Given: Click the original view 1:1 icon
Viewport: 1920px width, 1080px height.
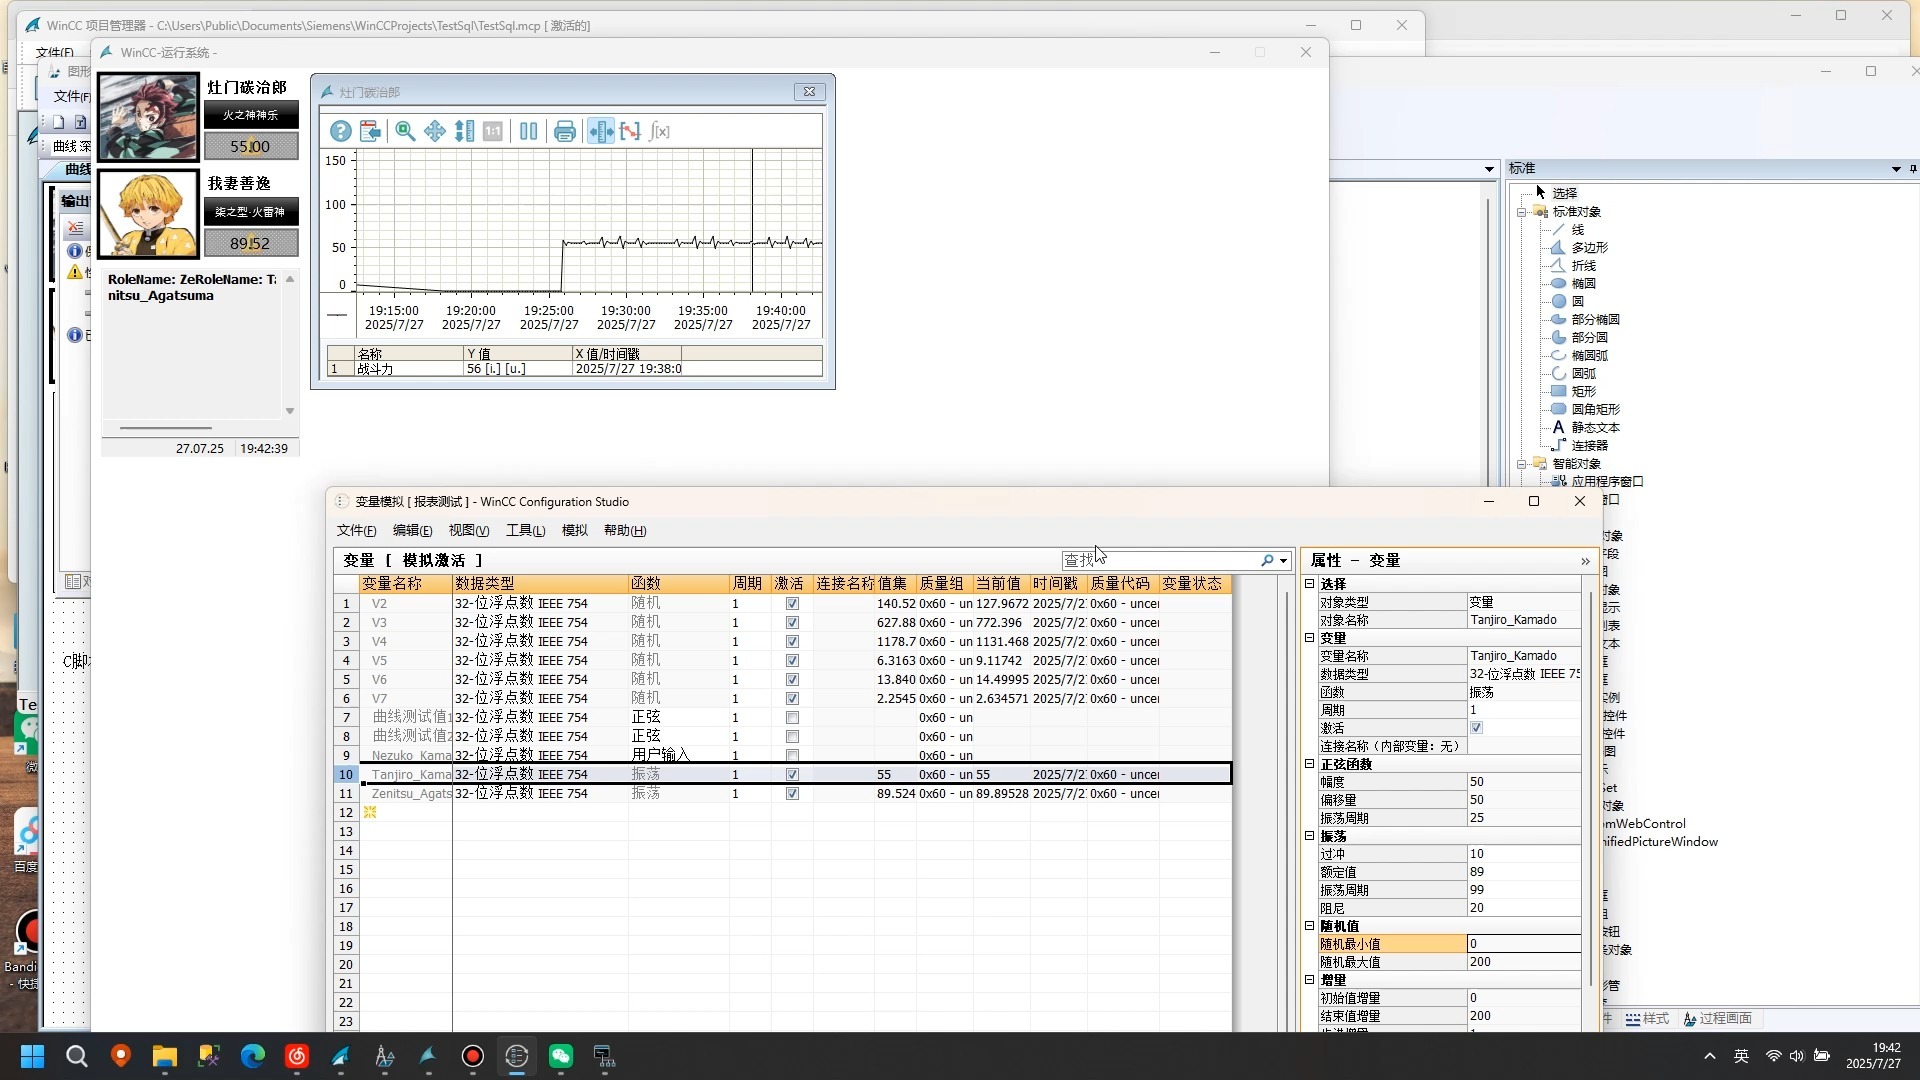Looking at the screenshot, I should click(493, 131).
